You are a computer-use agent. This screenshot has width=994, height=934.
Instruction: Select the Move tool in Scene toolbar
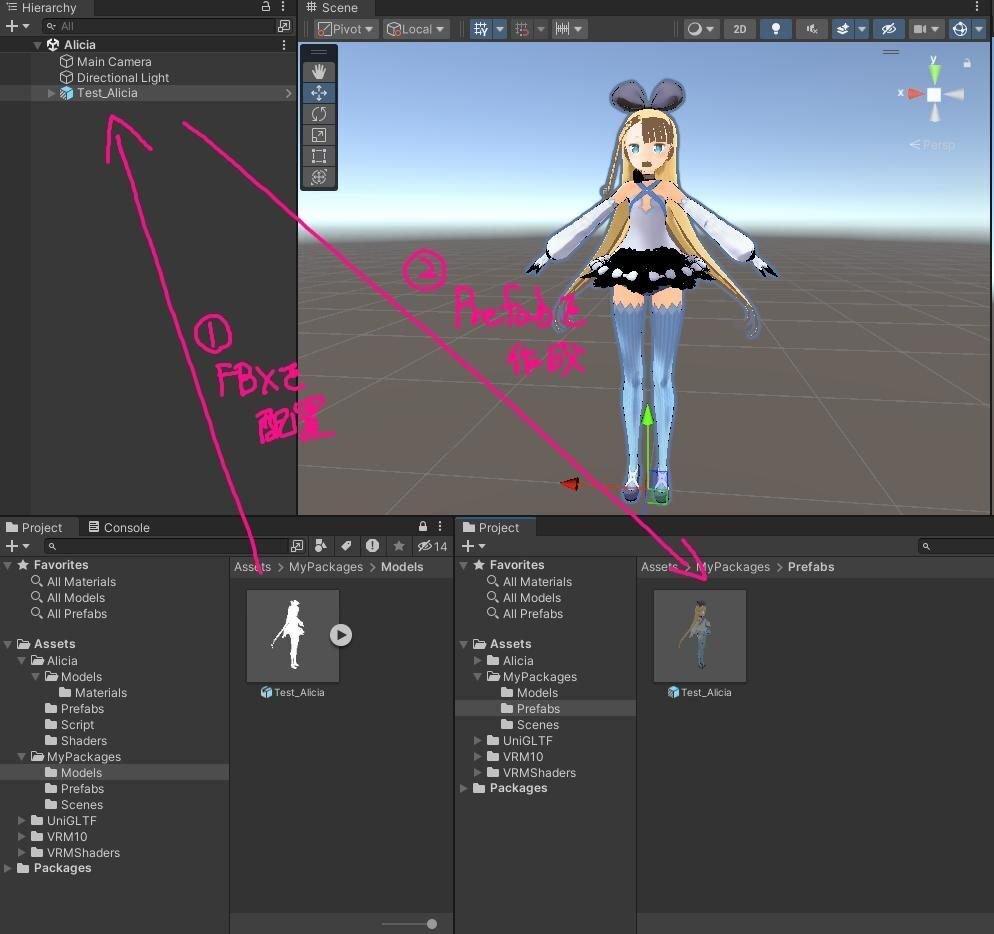pyautogui.click(x=319, y=93)
